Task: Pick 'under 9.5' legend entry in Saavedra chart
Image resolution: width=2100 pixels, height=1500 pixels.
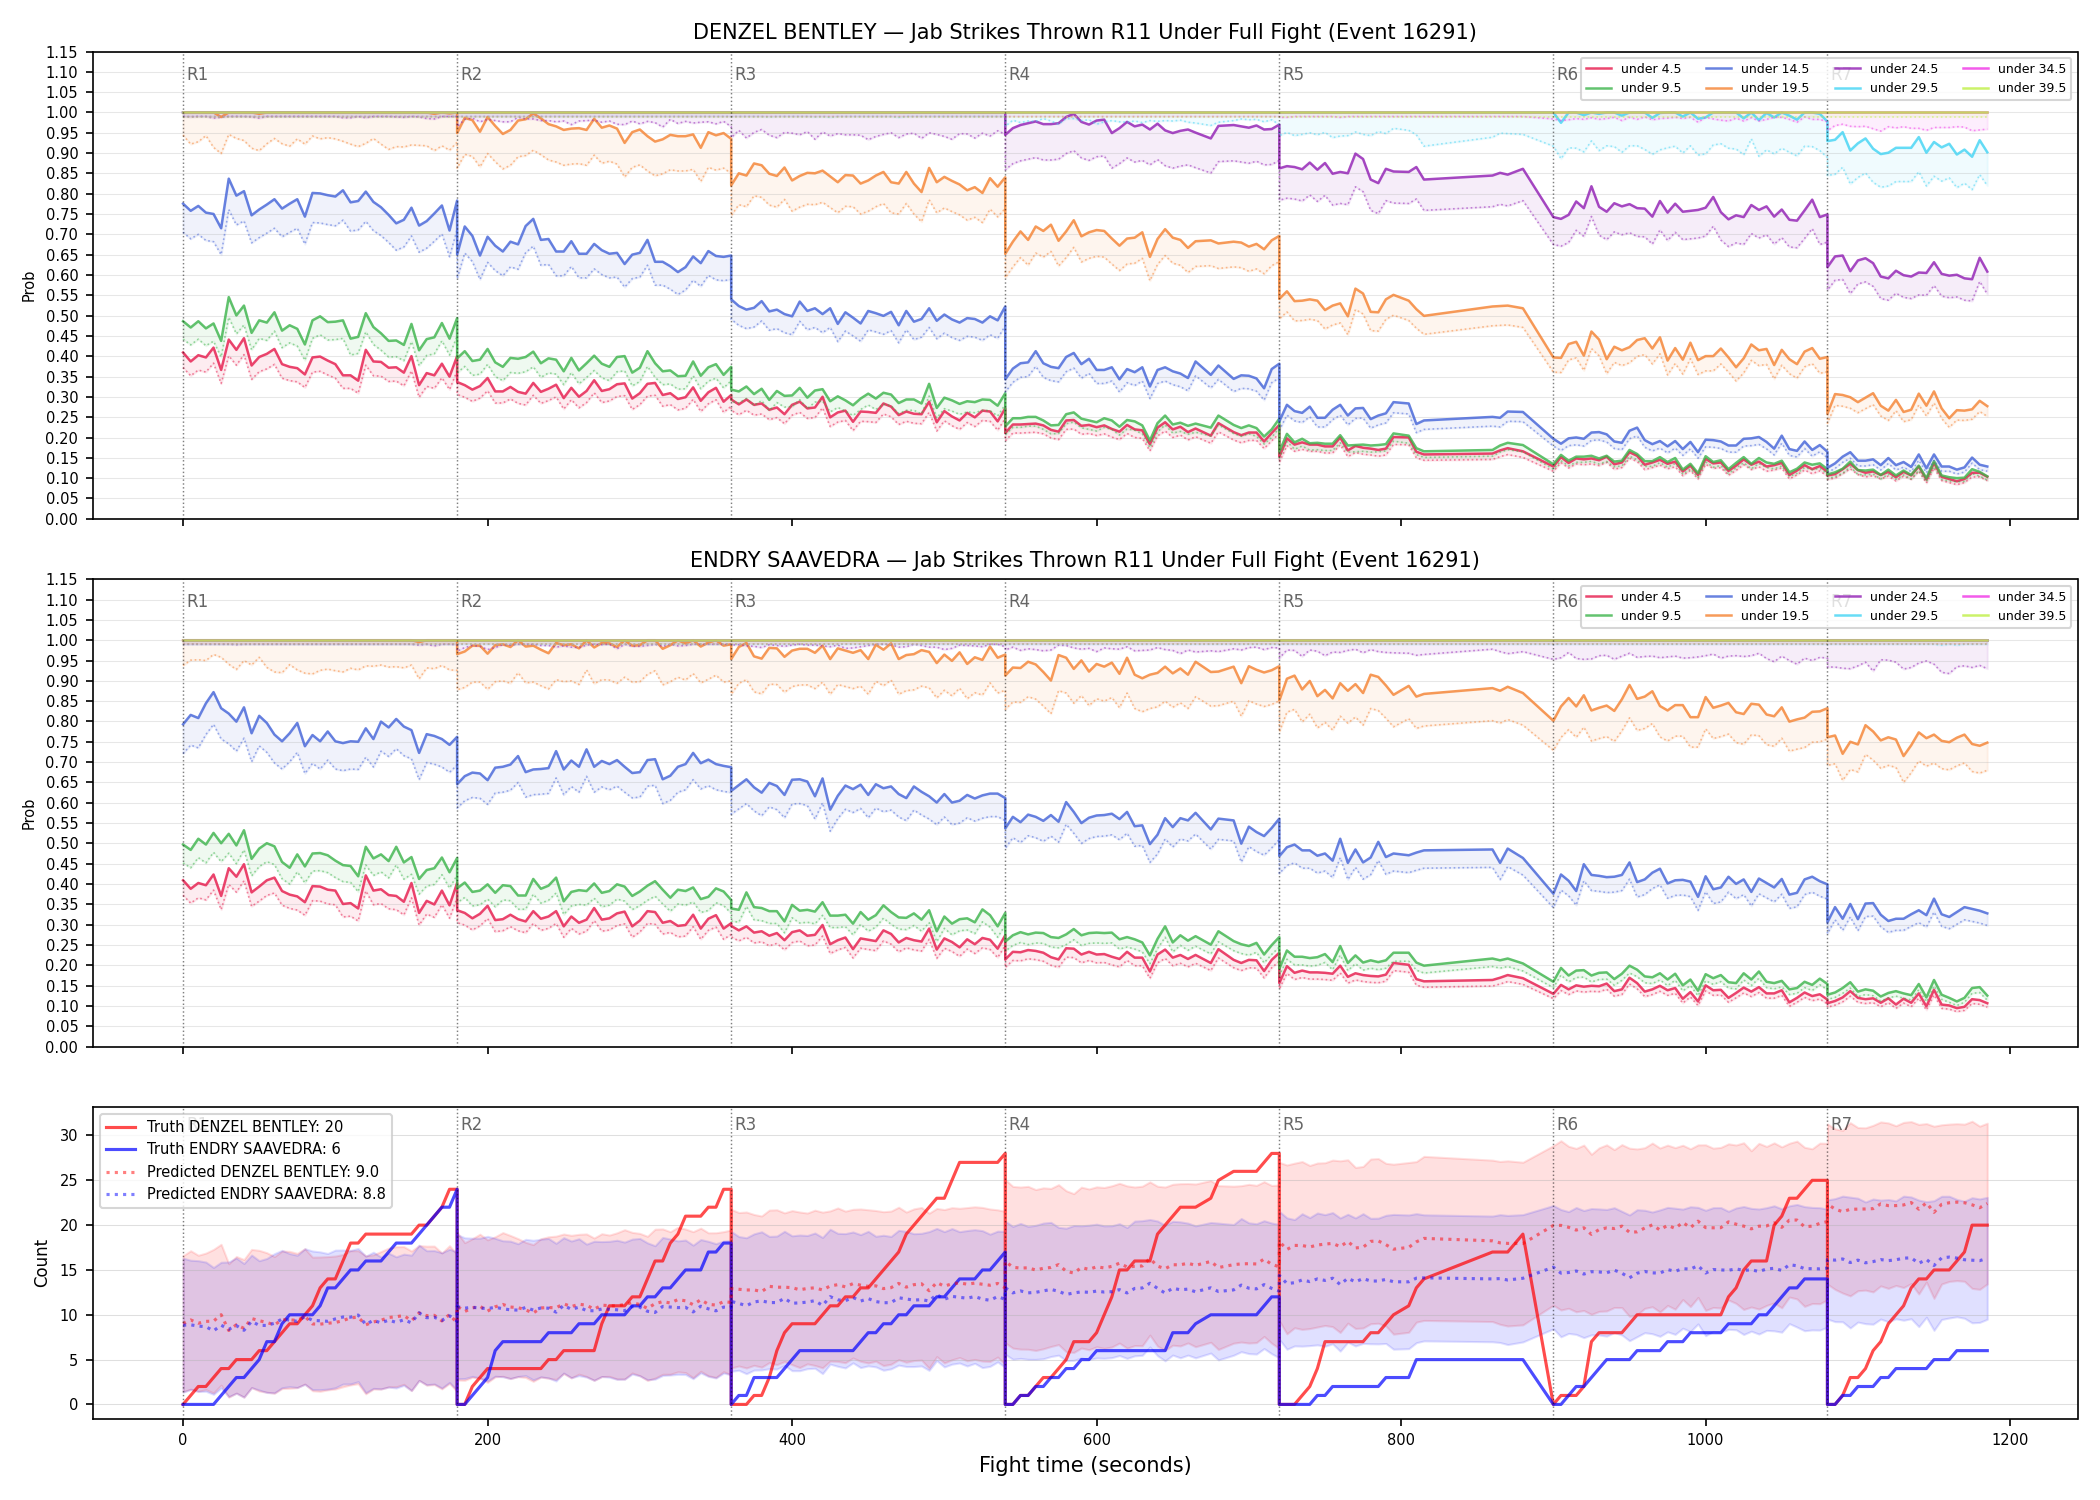Action: (1632, 616)
